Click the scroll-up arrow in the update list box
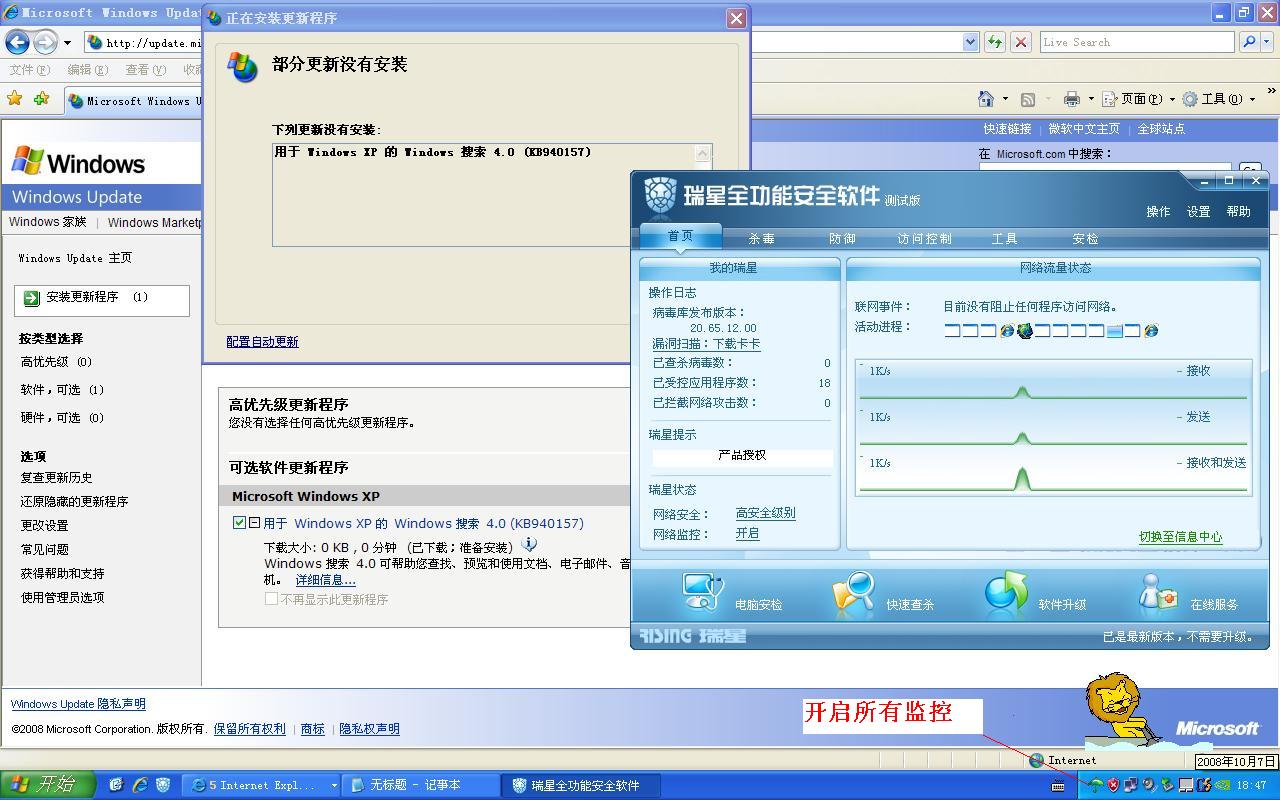1280x800 pixels. click(x=703, y=153)
